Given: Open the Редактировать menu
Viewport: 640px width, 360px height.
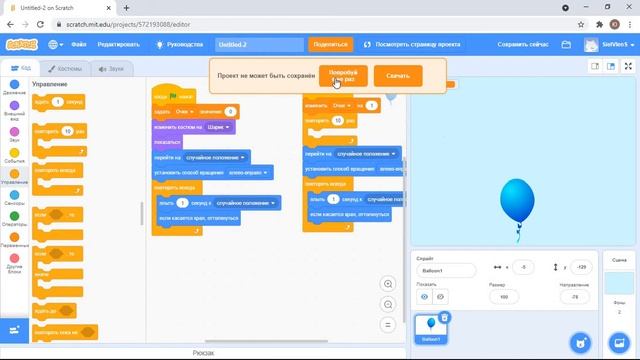Looking at the screenshot, I should point(118,44).
